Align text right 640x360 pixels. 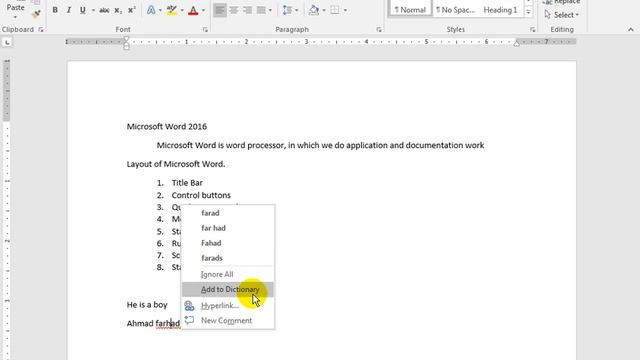pyautogui.click(x=247, y=10)
